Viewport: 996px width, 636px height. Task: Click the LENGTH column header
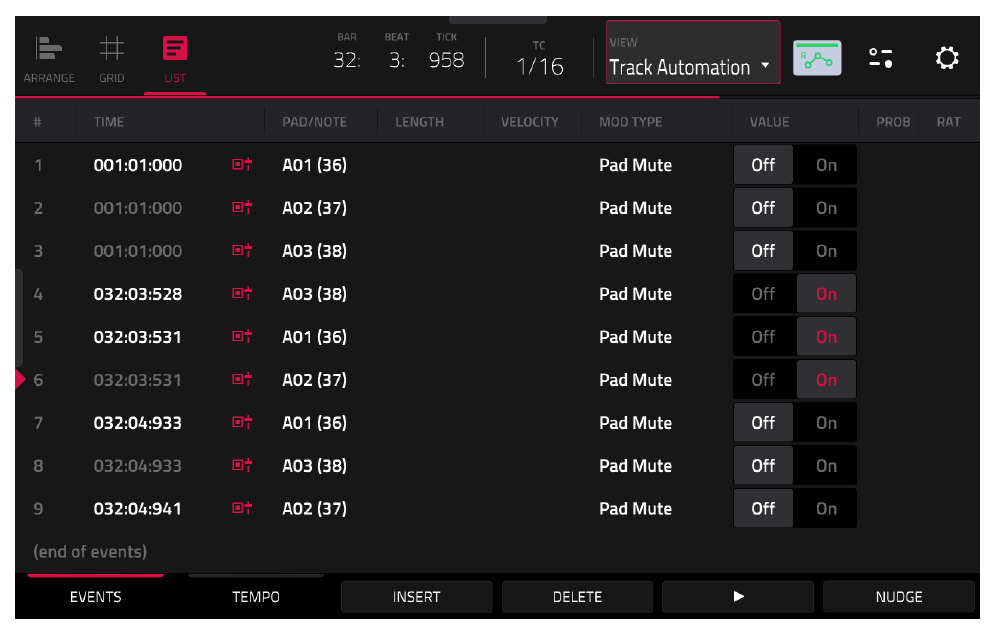tap(419, 122)
